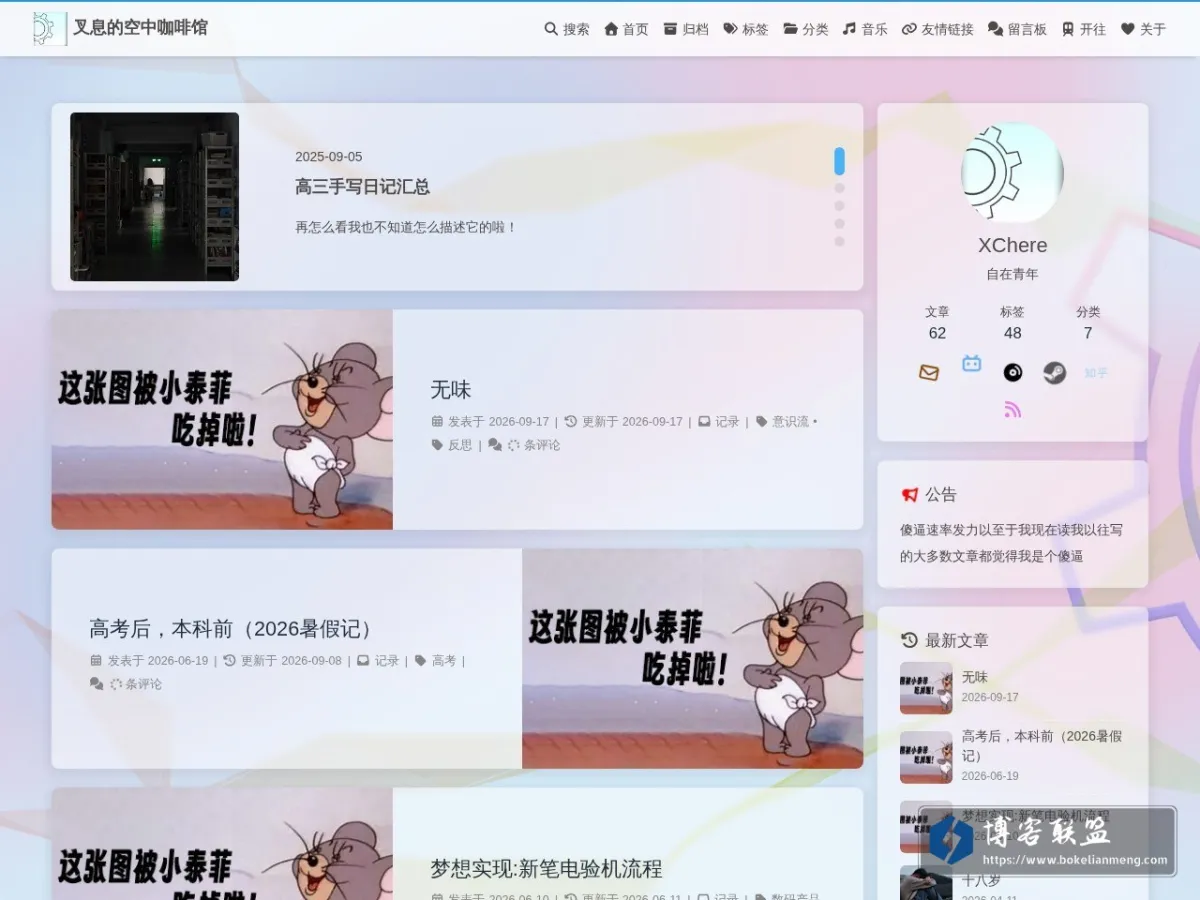Open the 留言板 message board
The image size is (1200, 900).
coord(1017,29)
